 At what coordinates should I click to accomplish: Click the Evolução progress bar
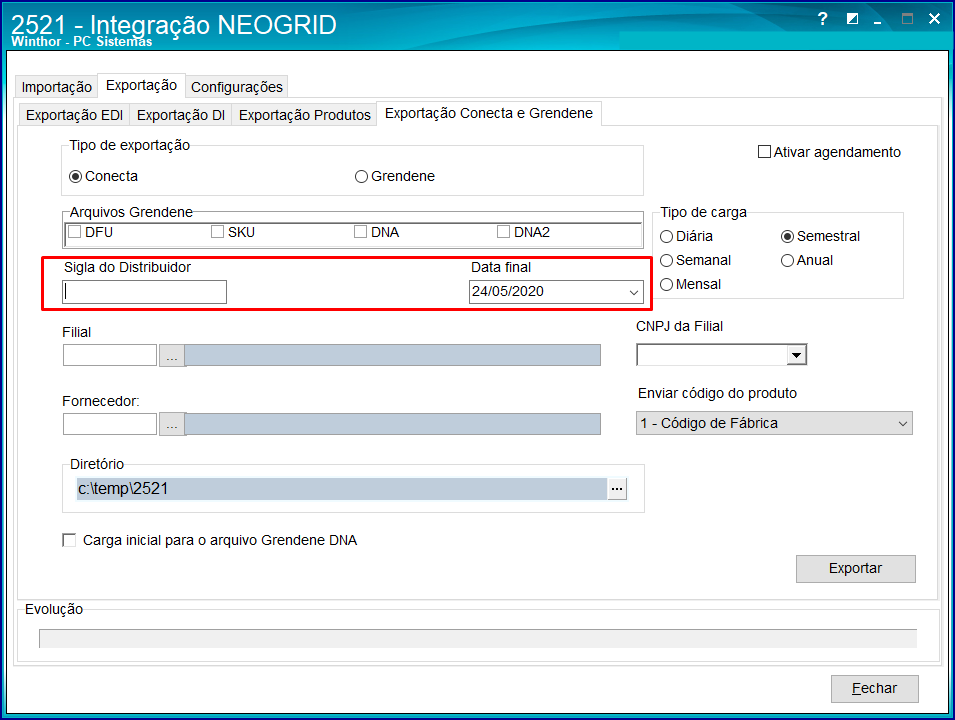point(478,638)
